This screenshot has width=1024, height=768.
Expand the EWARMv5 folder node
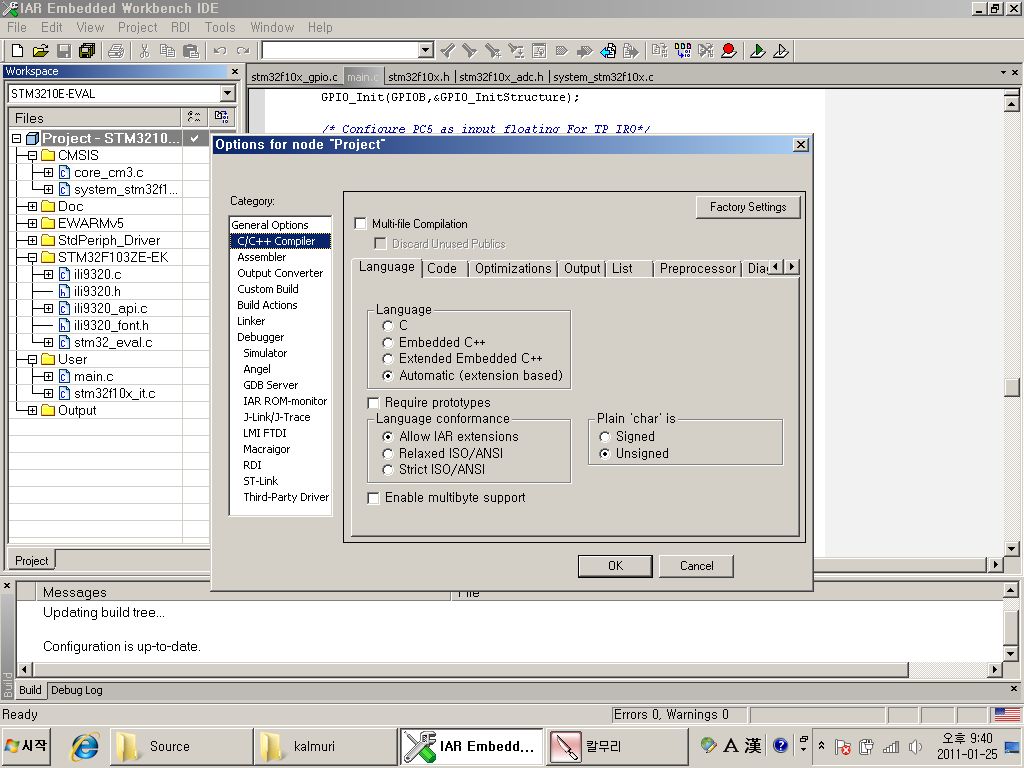tap(32, 223)
